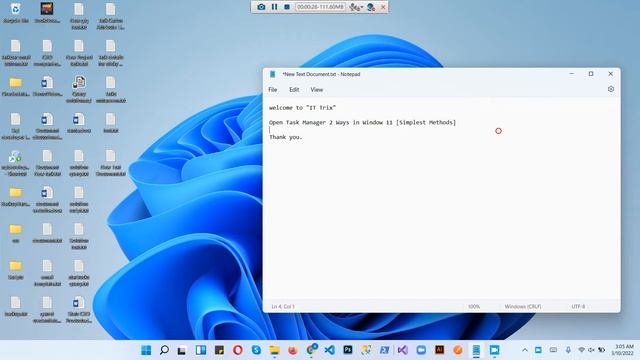Open taskbar Search

click(x=164, y=350)
